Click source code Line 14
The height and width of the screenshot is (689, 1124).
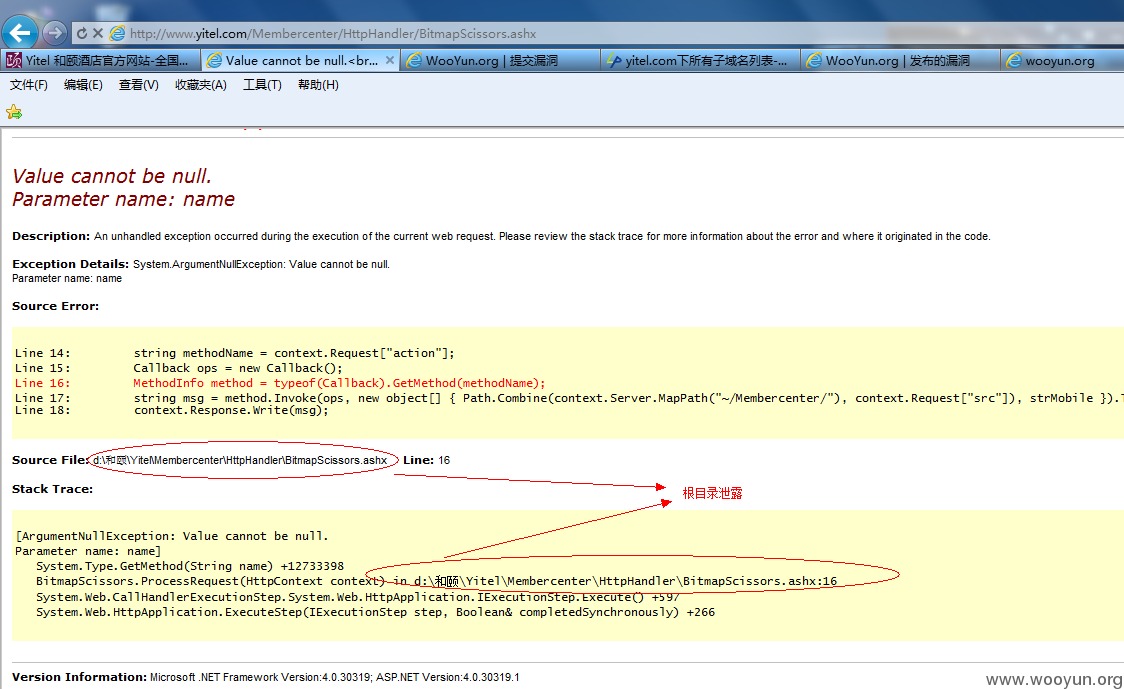tap(234, 353)
